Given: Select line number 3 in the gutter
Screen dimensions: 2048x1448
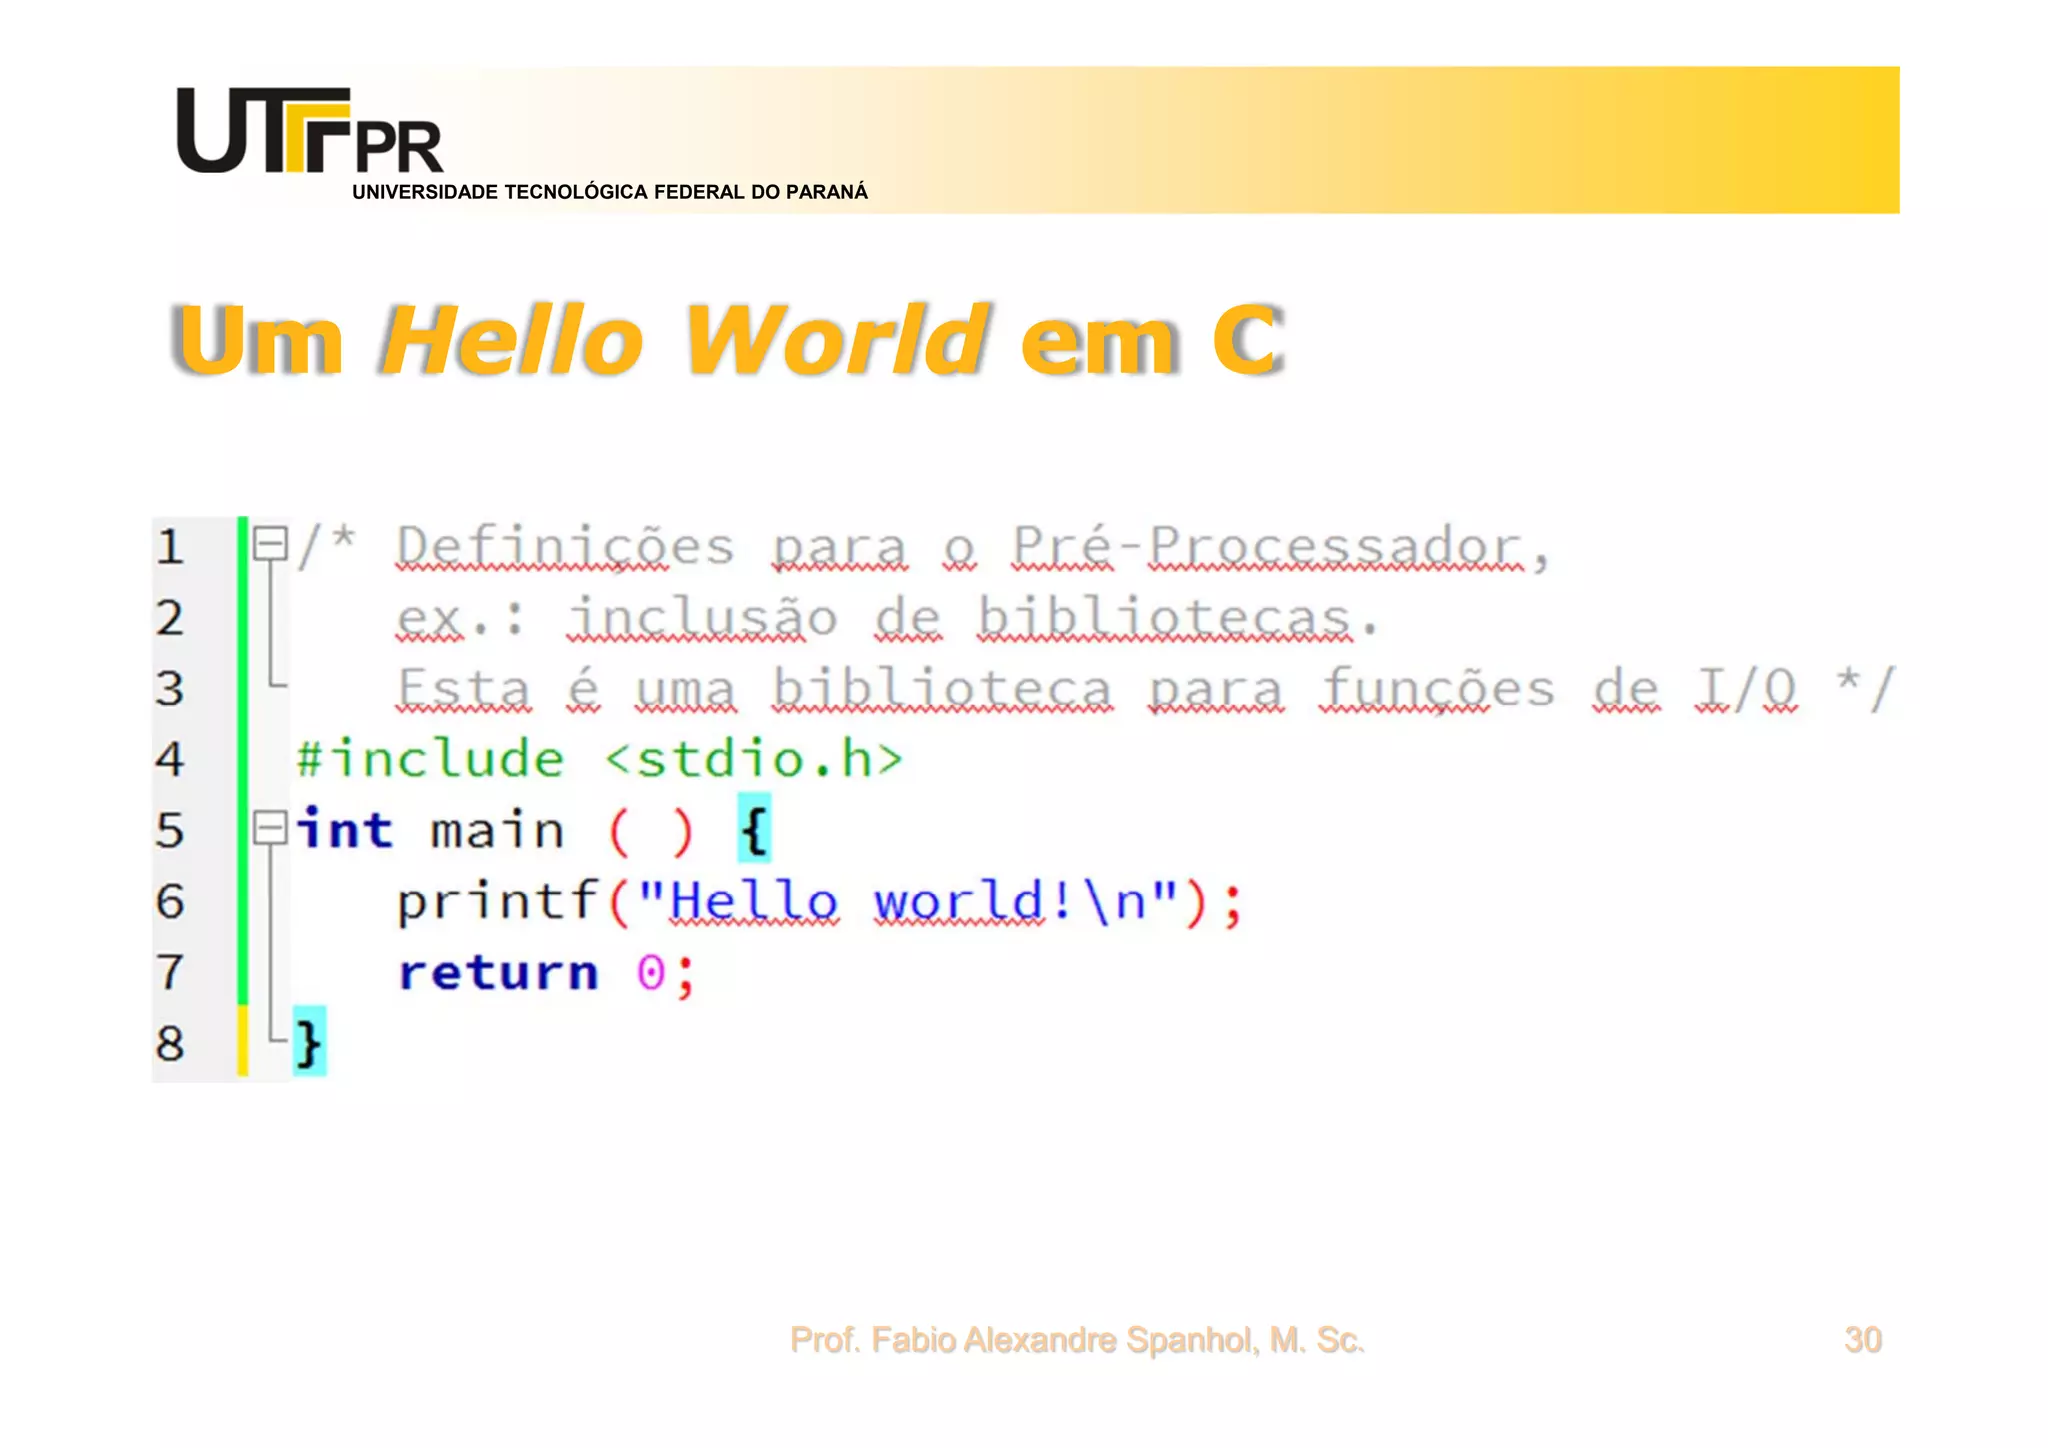Looking at the screenshot, I should coord(170,689).
